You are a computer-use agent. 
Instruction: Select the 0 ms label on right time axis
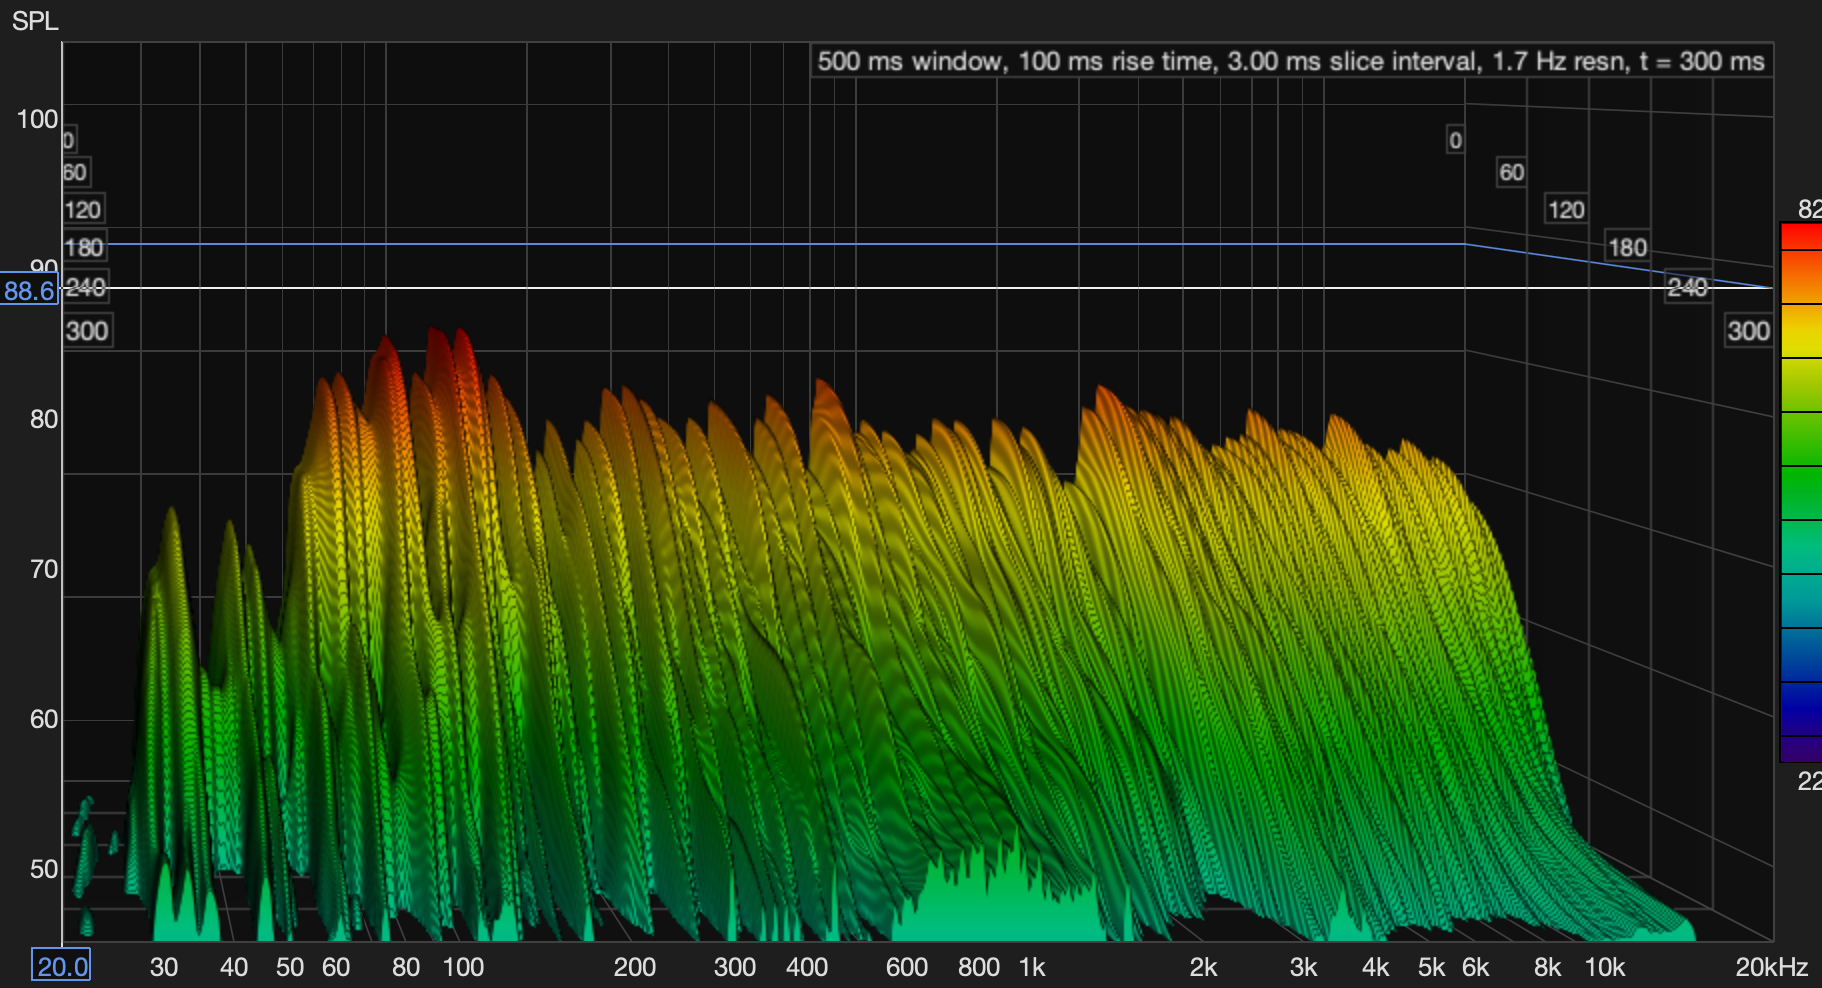tap(1455, 140)
